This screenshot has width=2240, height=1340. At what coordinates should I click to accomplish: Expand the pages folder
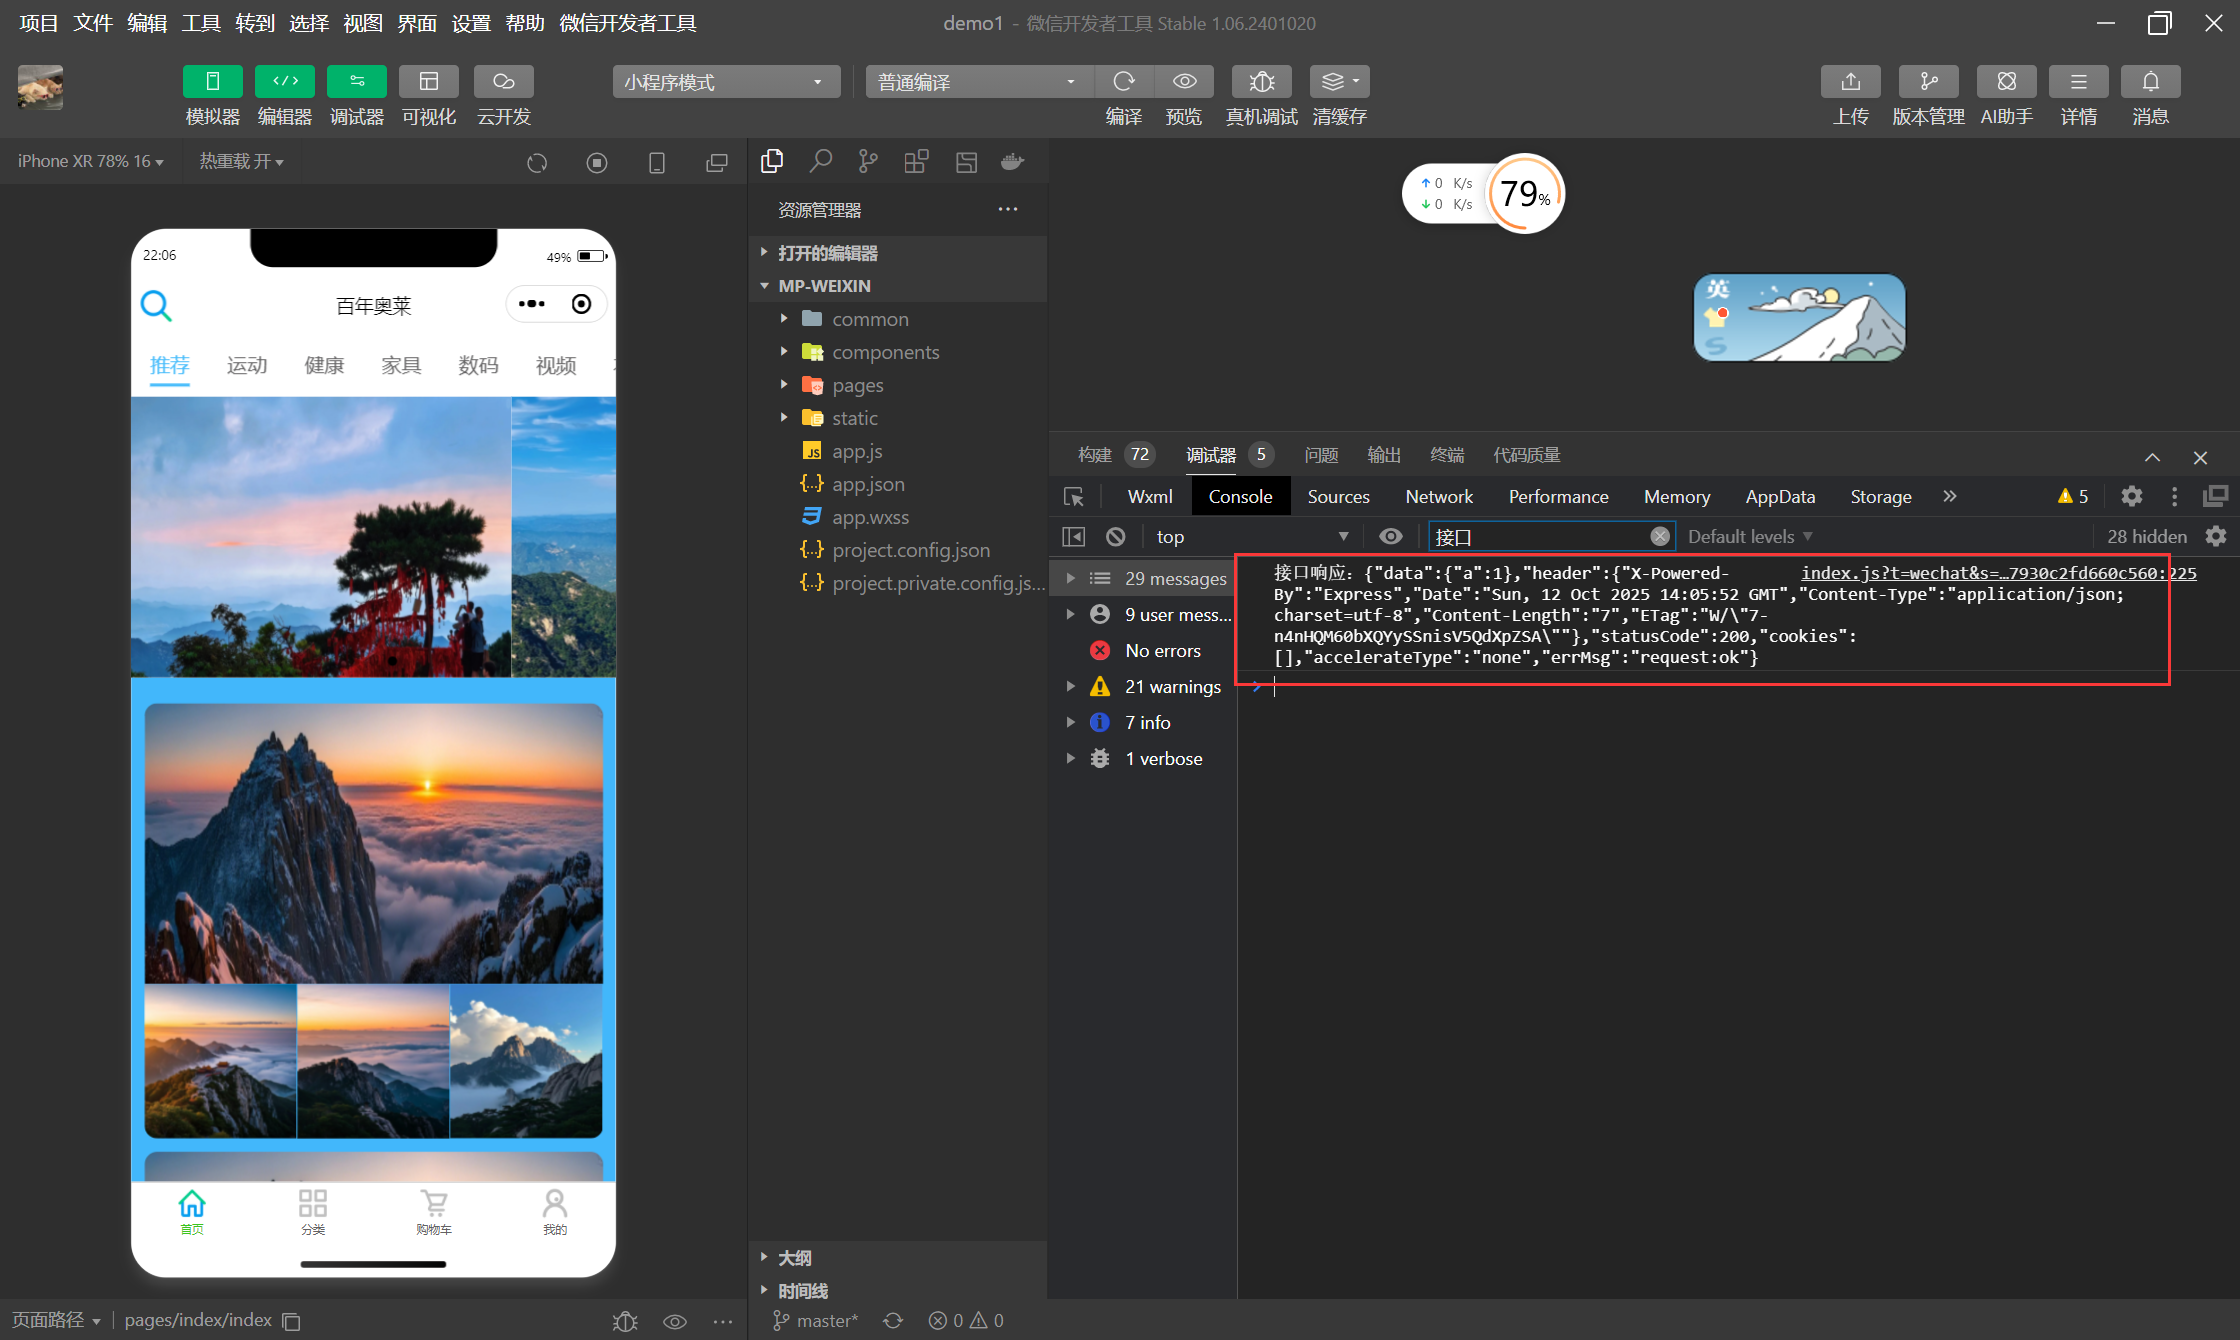(857, 386)
